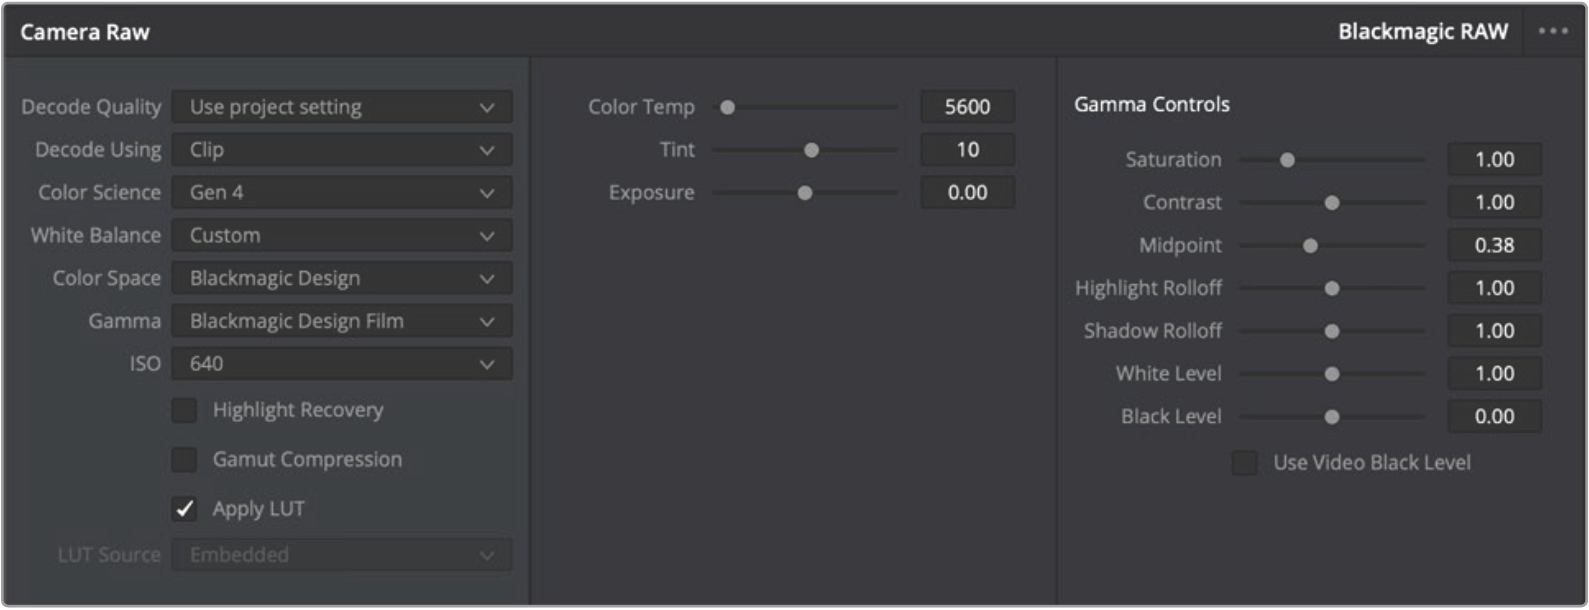Enable the Highlight Recovery checkbox
This screenshot has height=610, width=1589.
[x=185, y=410]
